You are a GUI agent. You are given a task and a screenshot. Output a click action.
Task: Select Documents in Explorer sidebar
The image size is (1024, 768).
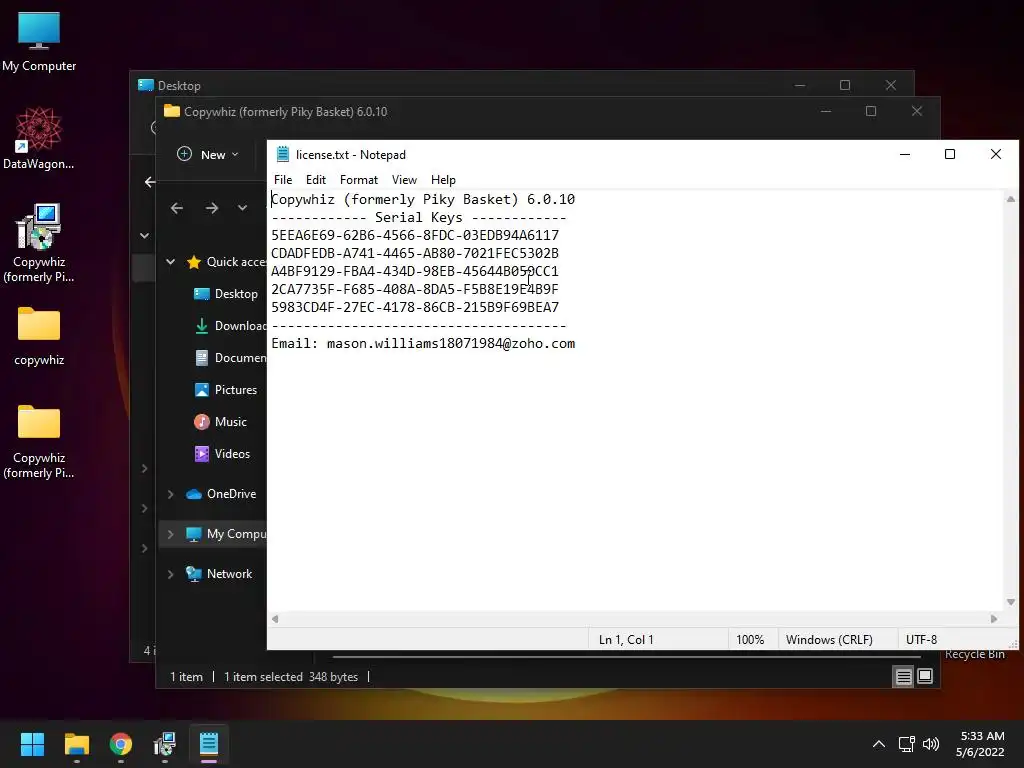pos(231,358)
